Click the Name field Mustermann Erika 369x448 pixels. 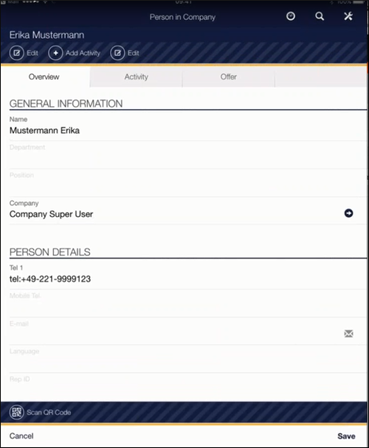188,127
